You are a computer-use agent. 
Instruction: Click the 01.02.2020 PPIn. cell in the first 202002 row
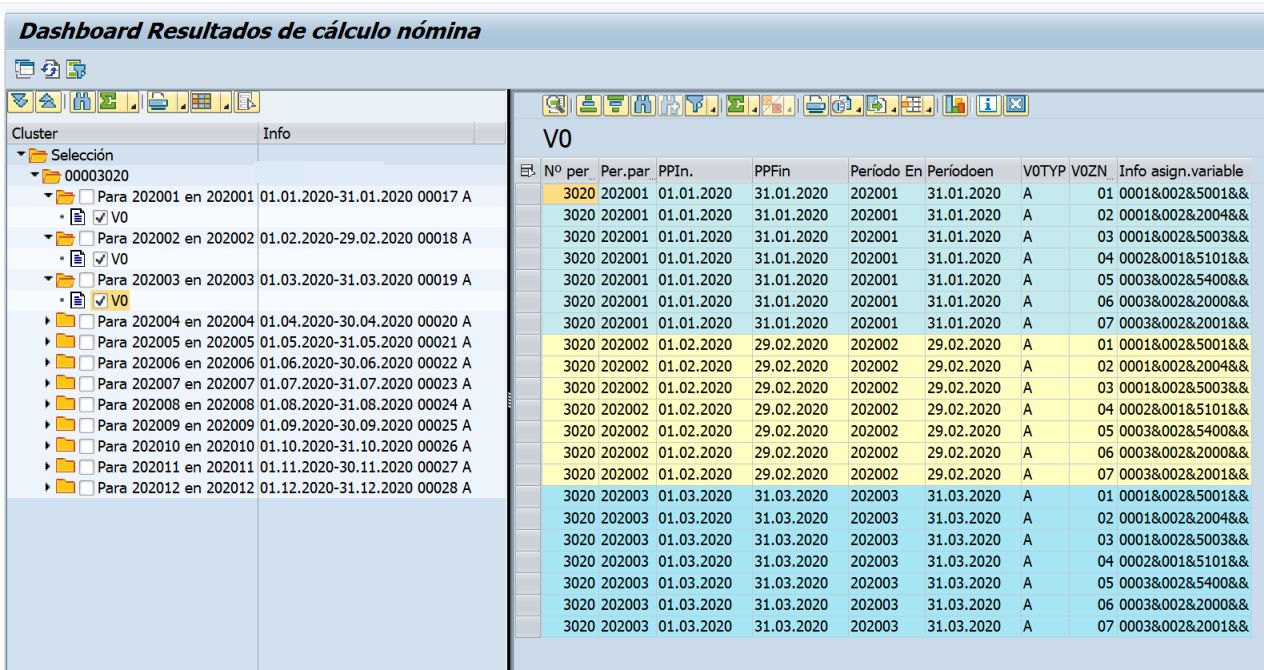704,344
